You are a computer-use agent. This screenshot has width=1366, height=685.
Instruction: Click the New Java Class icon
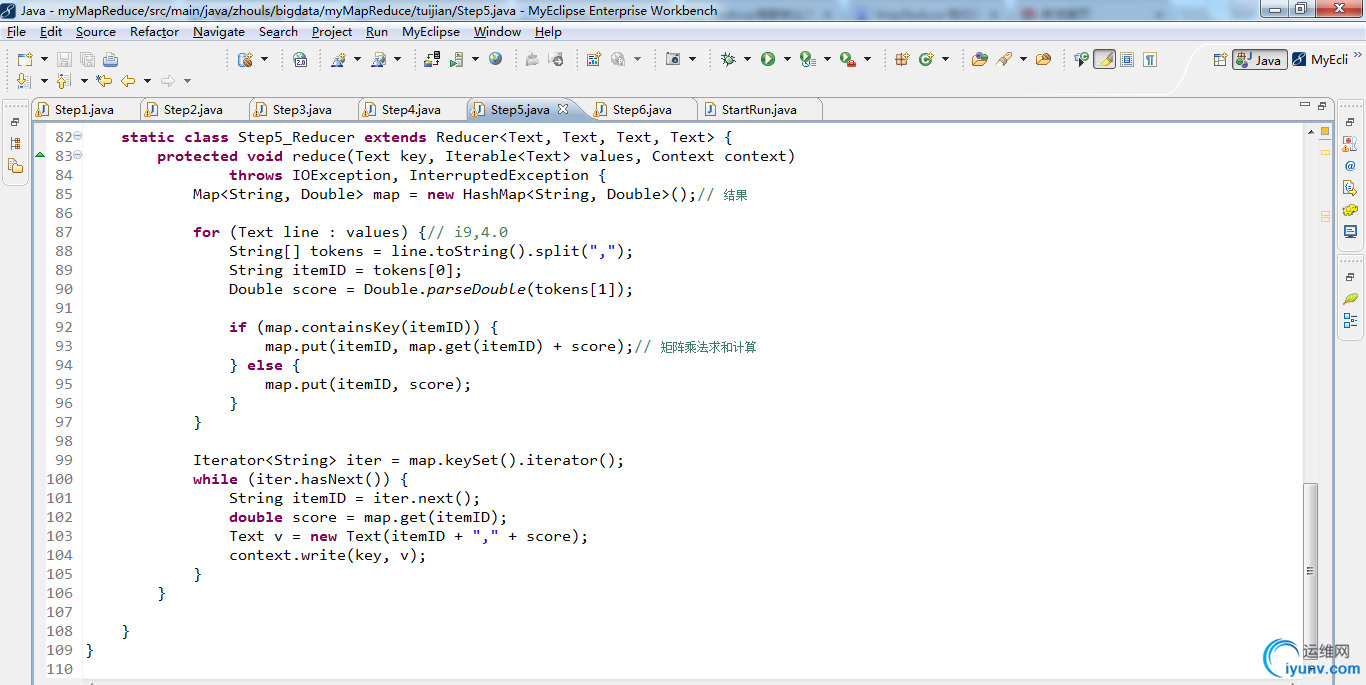pyautogui.click(x=926, y=59)
